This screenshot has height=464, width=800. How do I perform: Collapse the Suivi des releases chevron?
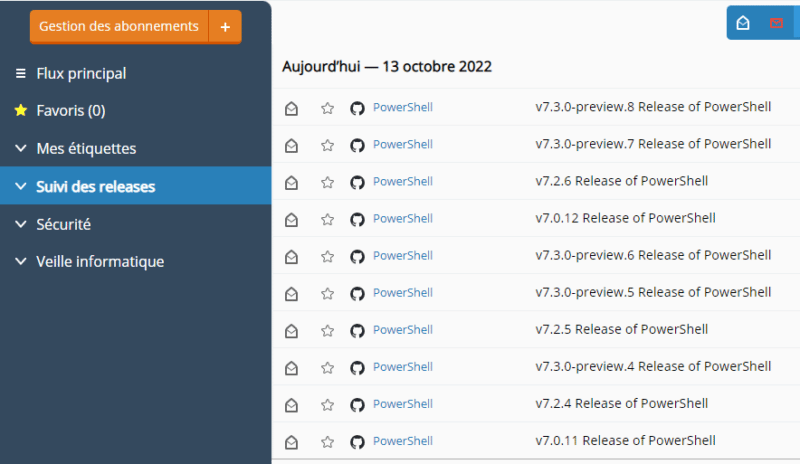pos(20,186)
